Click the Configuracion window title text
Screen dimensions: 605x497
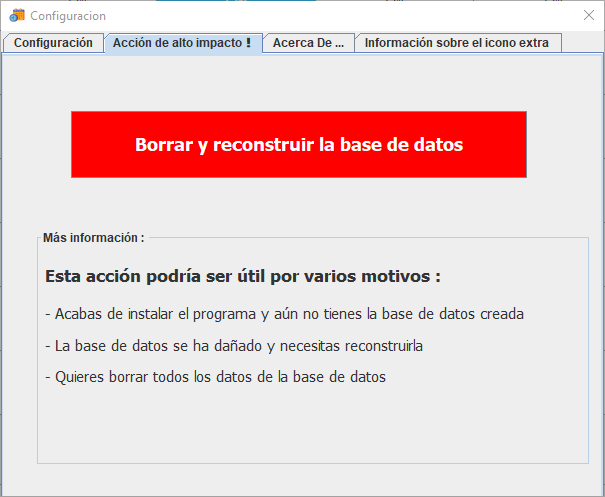coord(68,16)
